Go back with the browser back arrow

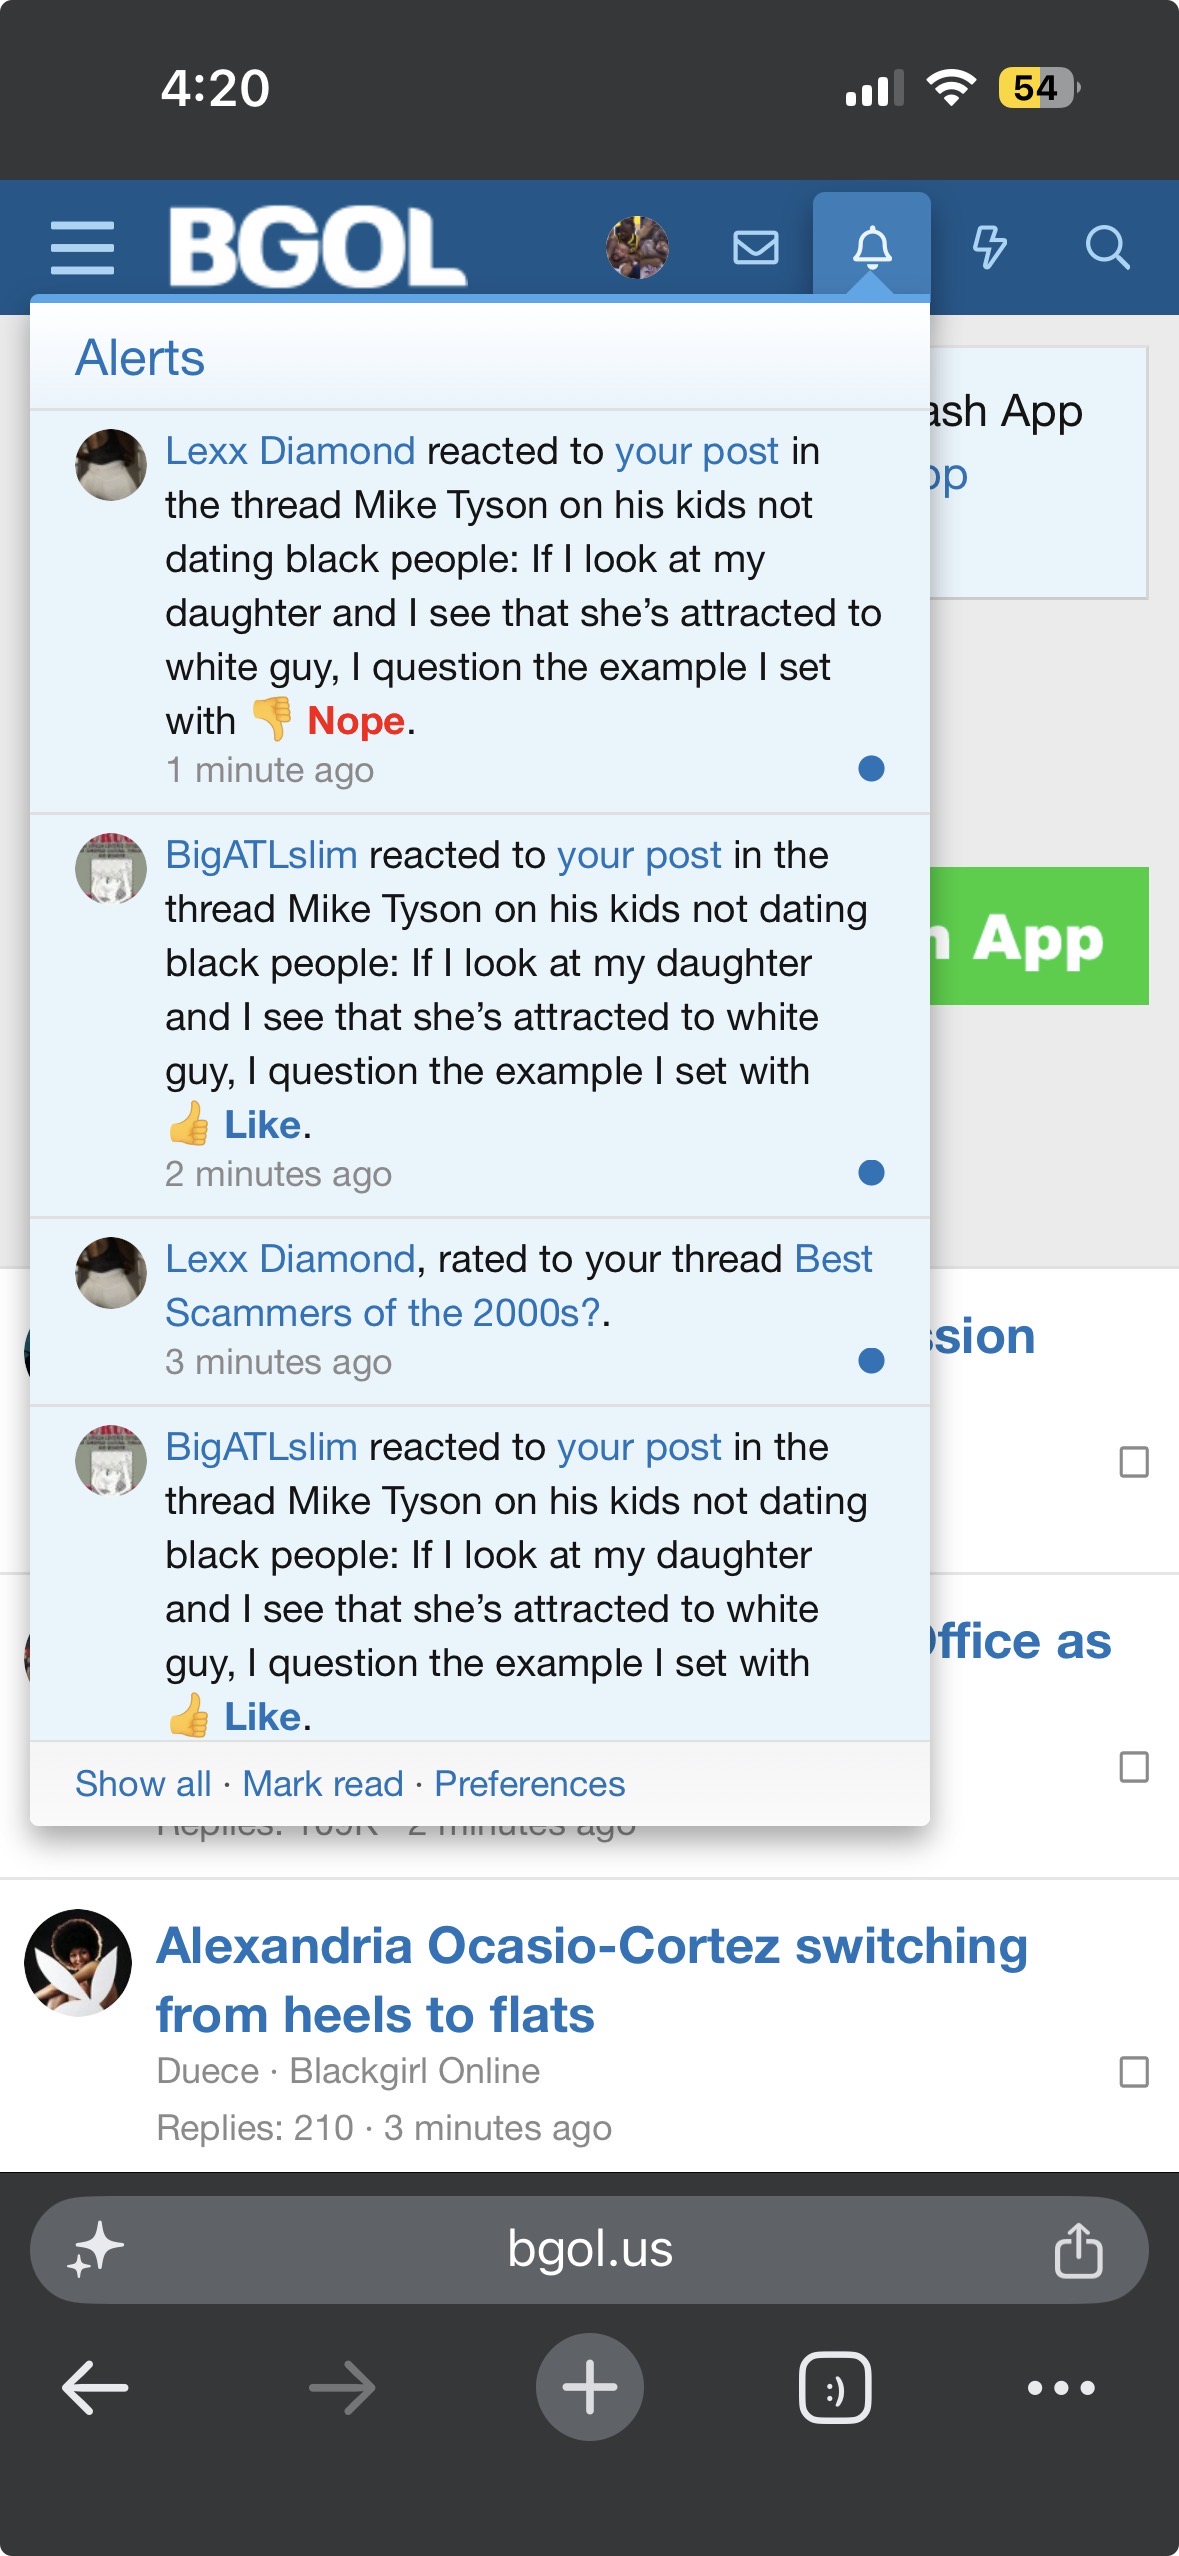click(x=95, y=2388)
